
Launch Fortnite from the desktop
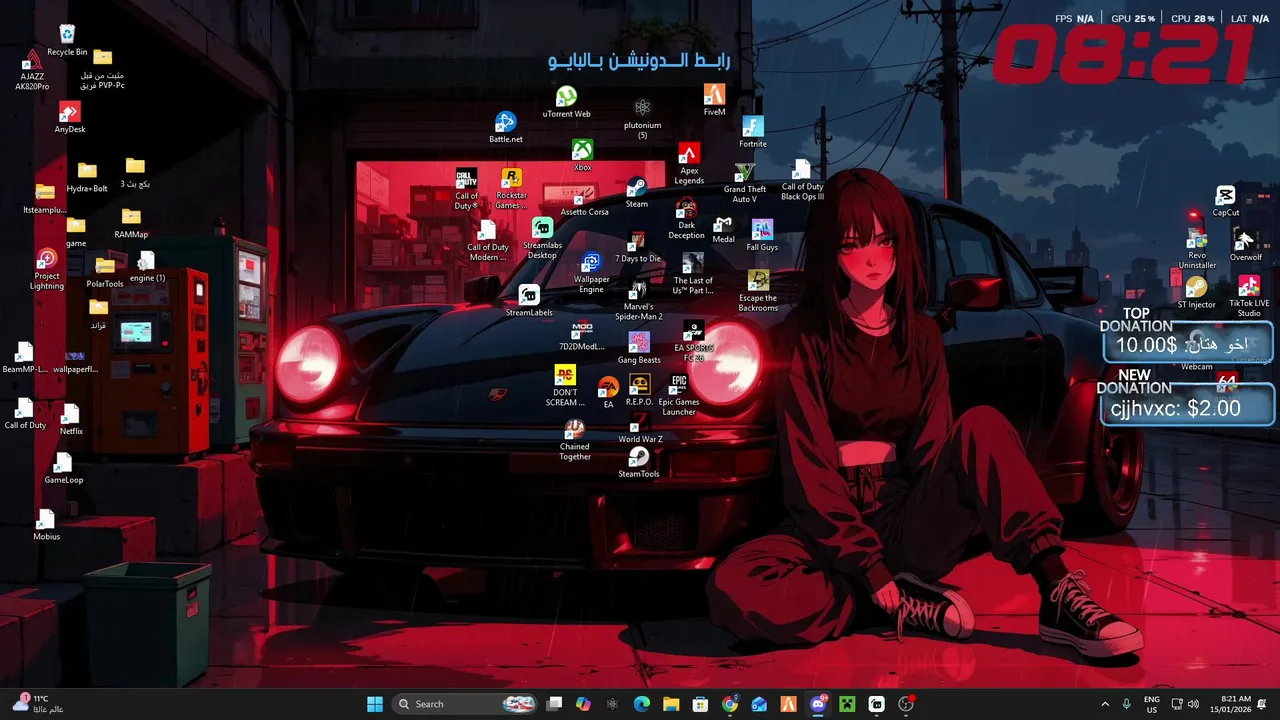(753, 132)
